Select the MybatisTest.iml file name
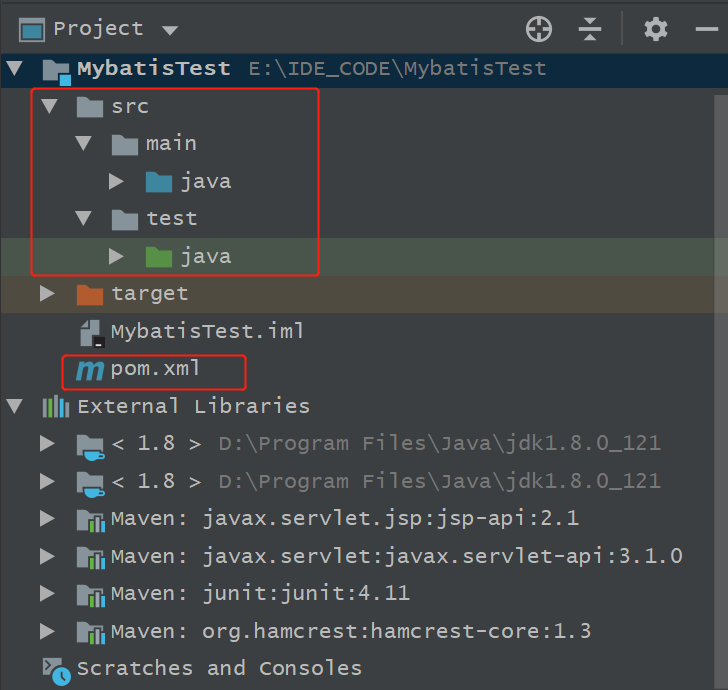 coord(207,331)
